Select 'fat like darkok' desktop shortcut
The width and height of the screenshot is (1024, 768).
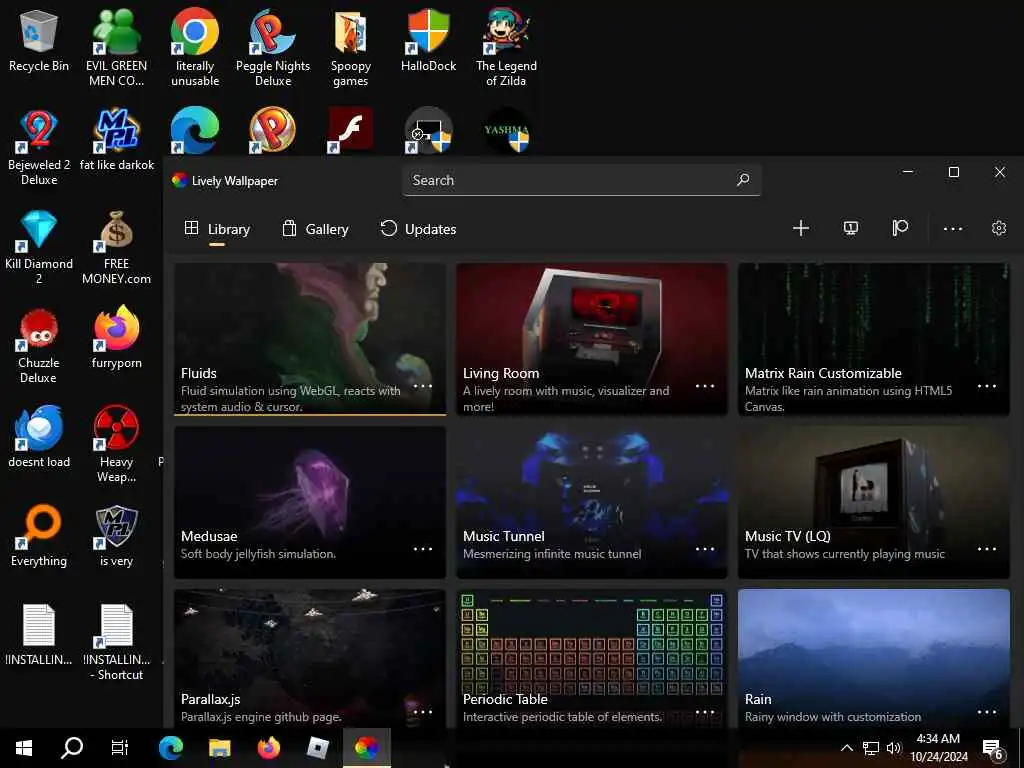pos(116,140)
